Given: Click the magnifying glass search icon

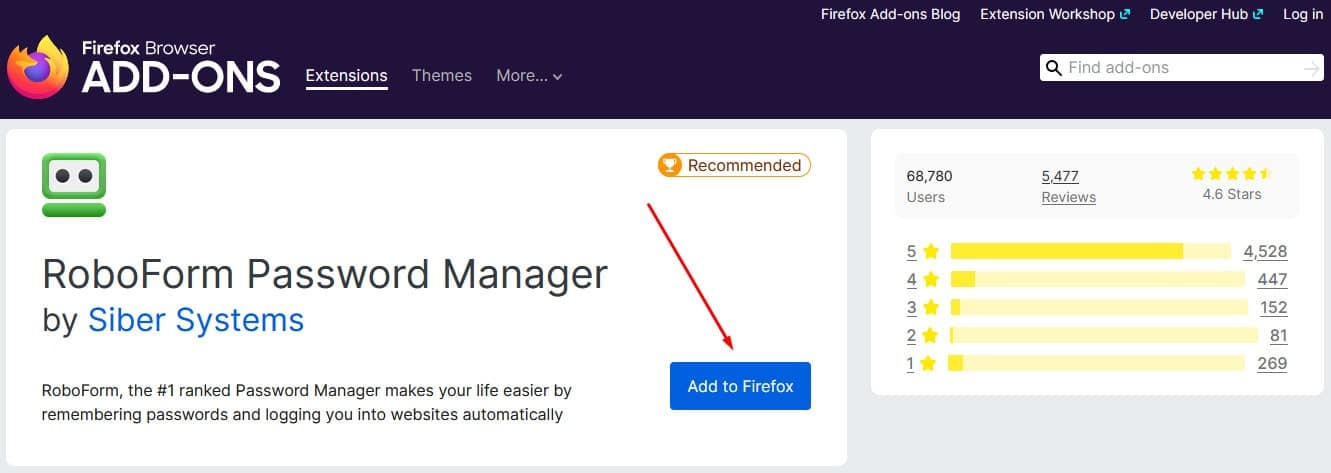Looking at the screenshot, I should (x=1054, y=68).
